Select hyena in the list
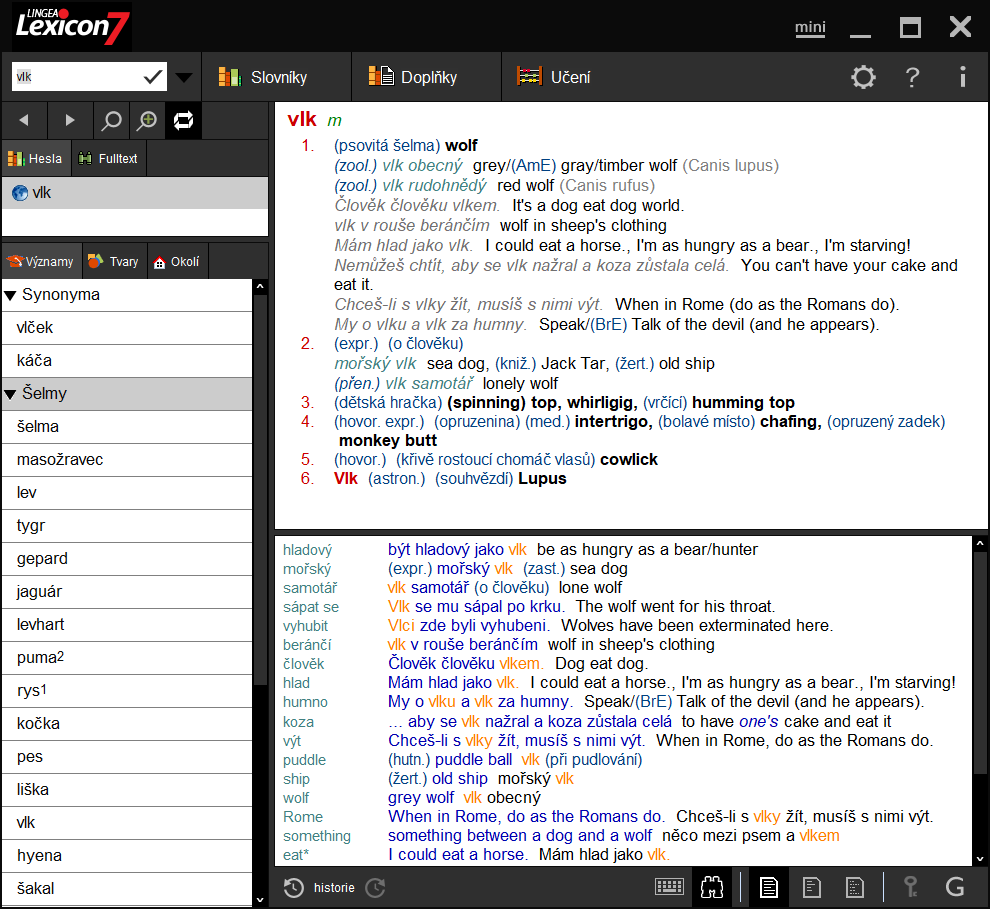The width and height of the screenshot is (990, 909). (128, 855)
